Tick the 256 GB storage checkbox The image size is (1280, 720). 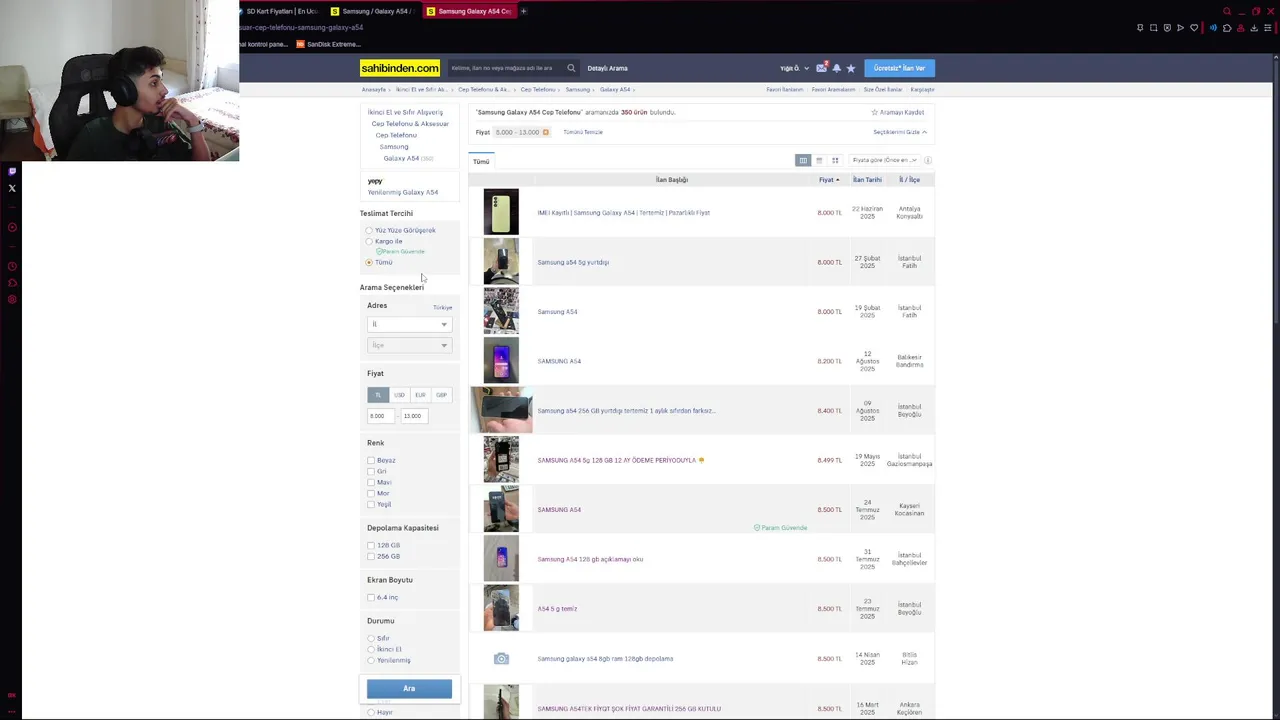(x=371, y=556)
